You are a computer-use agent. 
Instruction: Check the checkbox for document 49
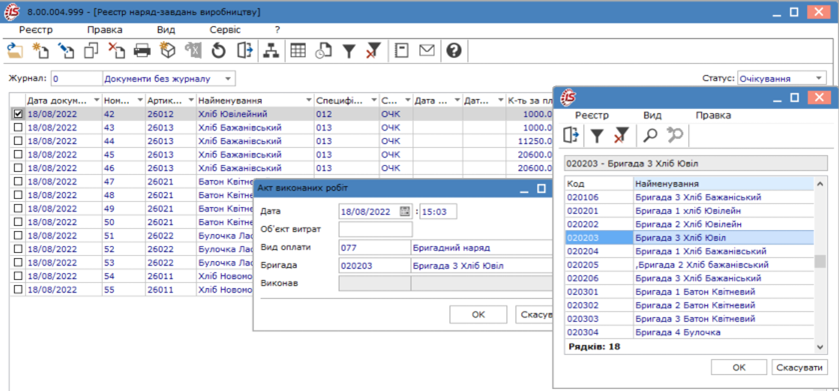coord(18,208)
